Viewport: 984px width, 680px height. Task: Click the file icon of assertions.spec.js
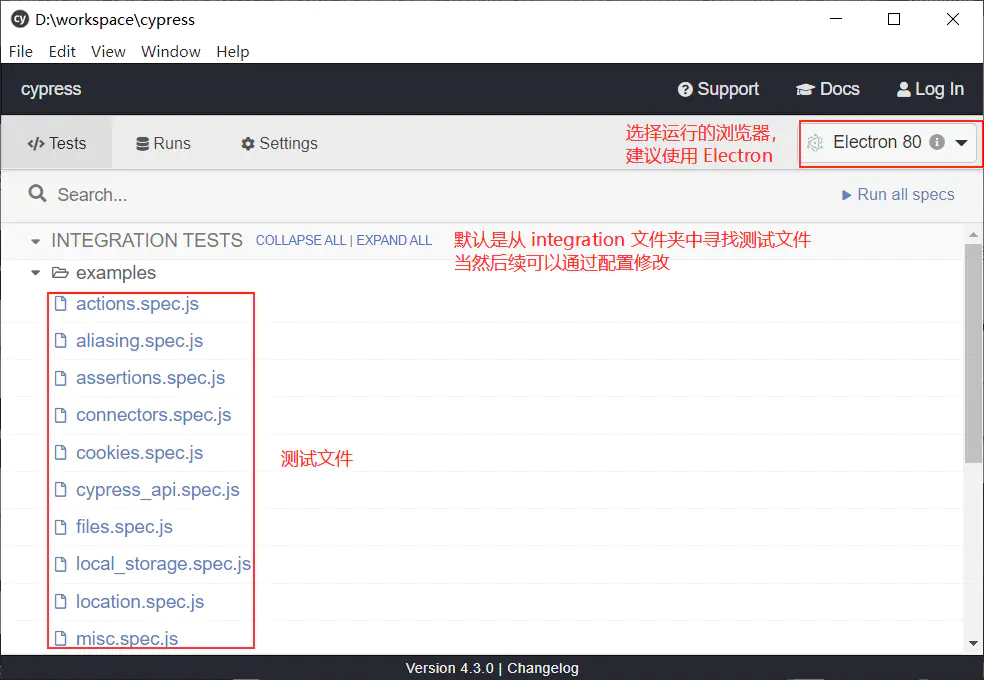(61, 378)
